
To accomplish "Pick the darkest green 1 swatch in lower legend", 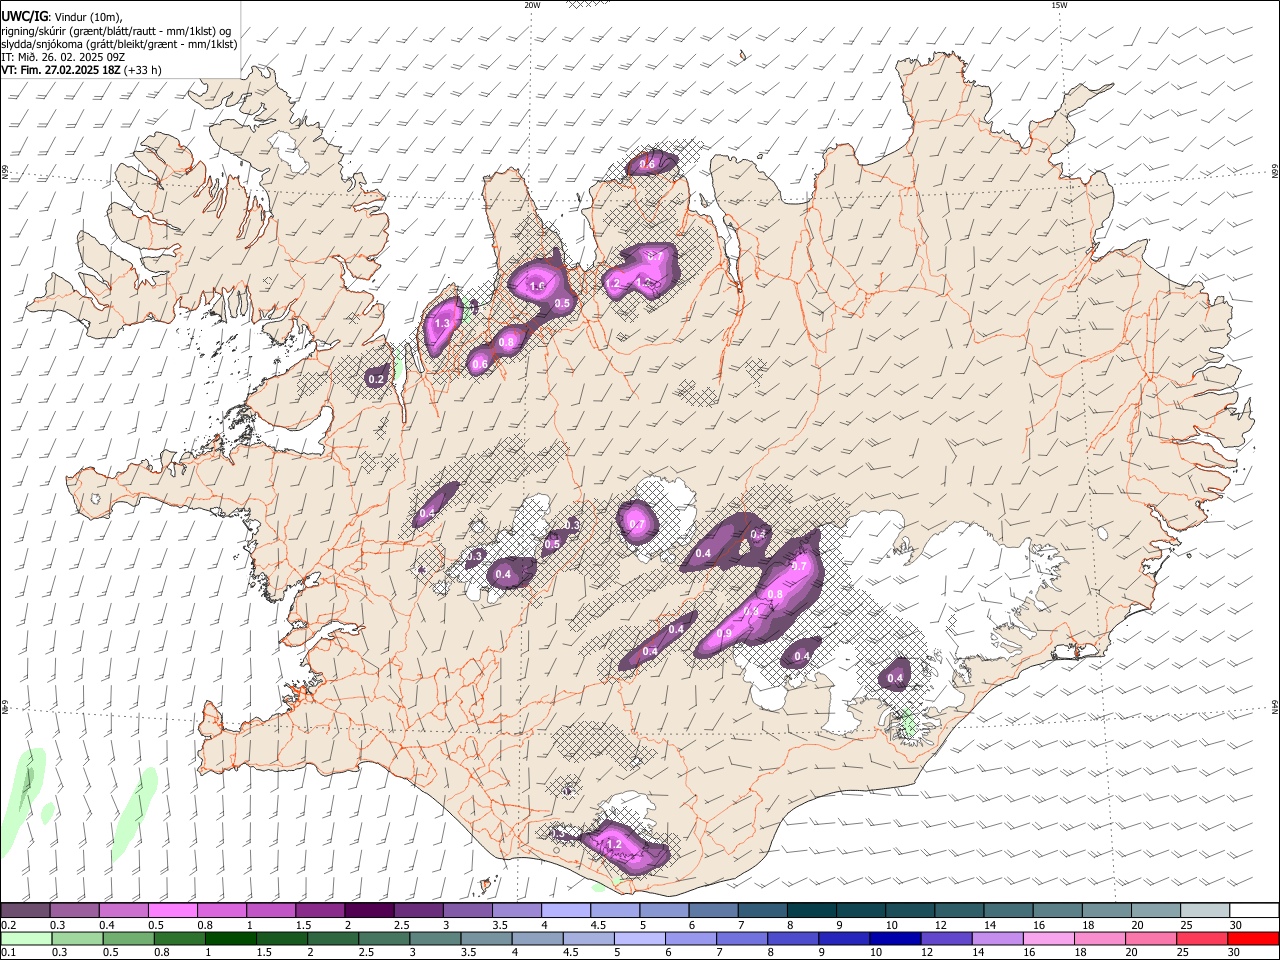I will pos(230,939).
